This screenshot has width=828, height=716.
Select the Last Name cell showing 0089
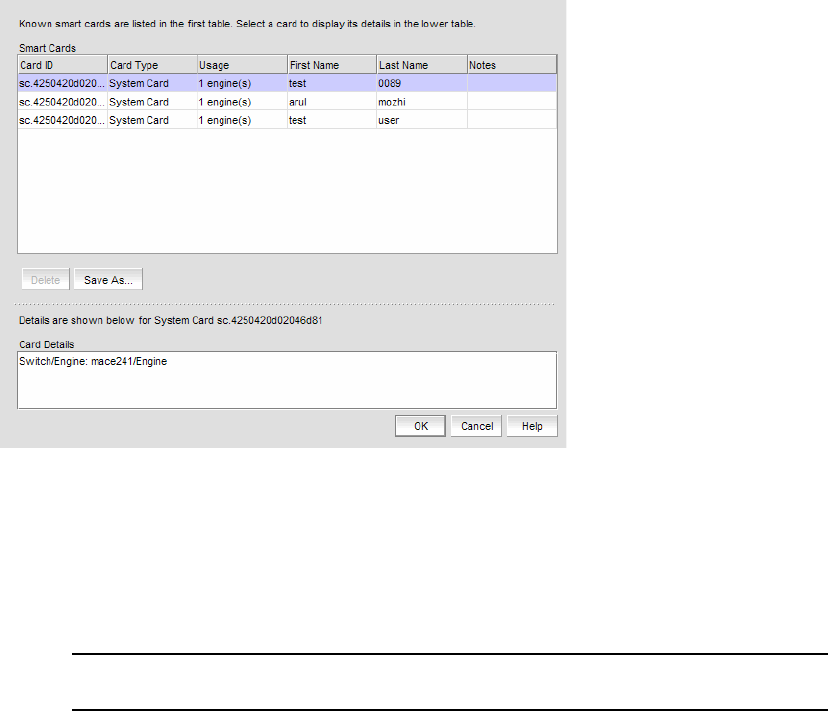[x=420, y=84]
